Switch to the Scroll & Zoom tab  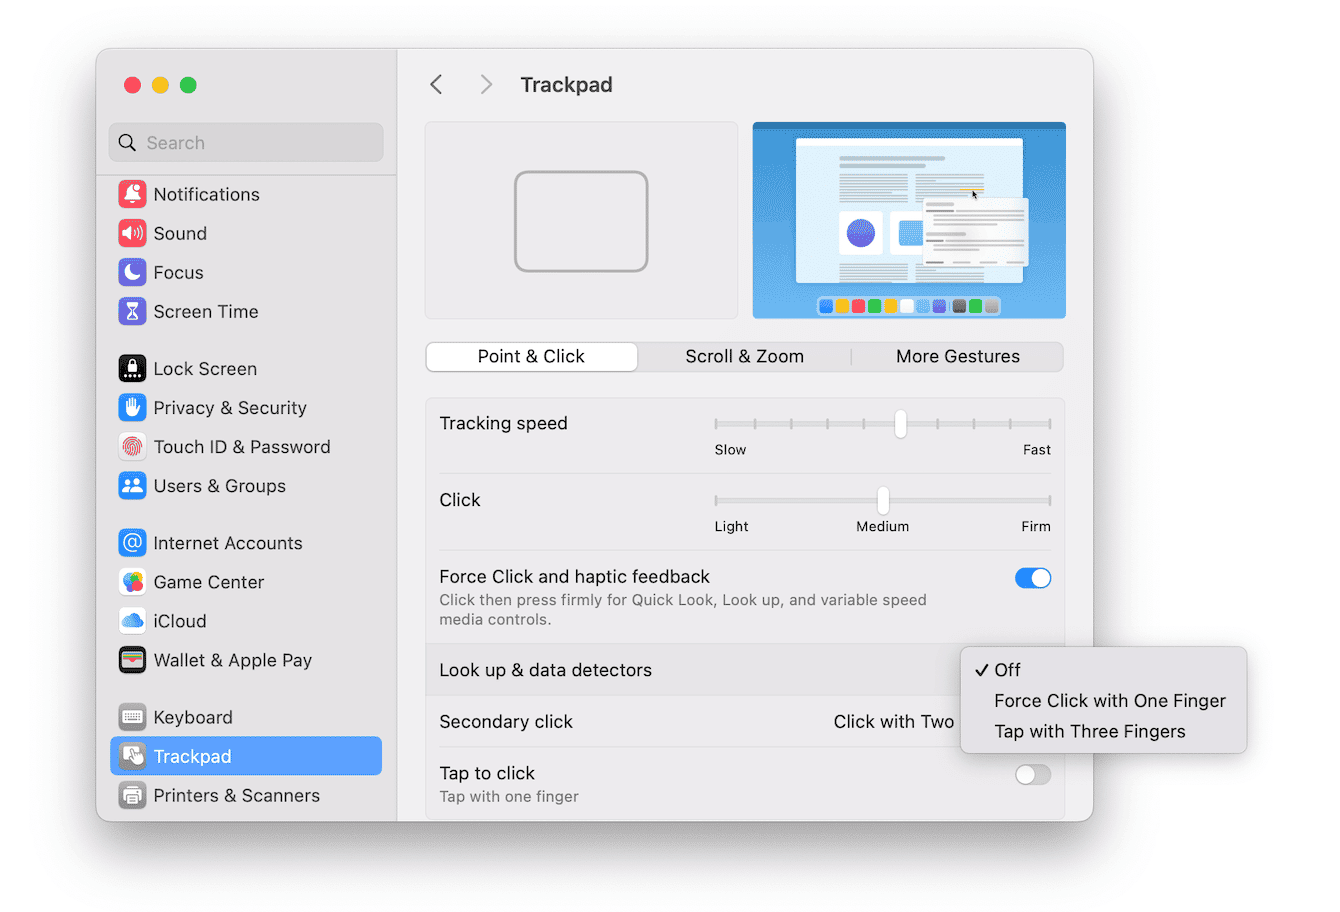click(744, 356)
